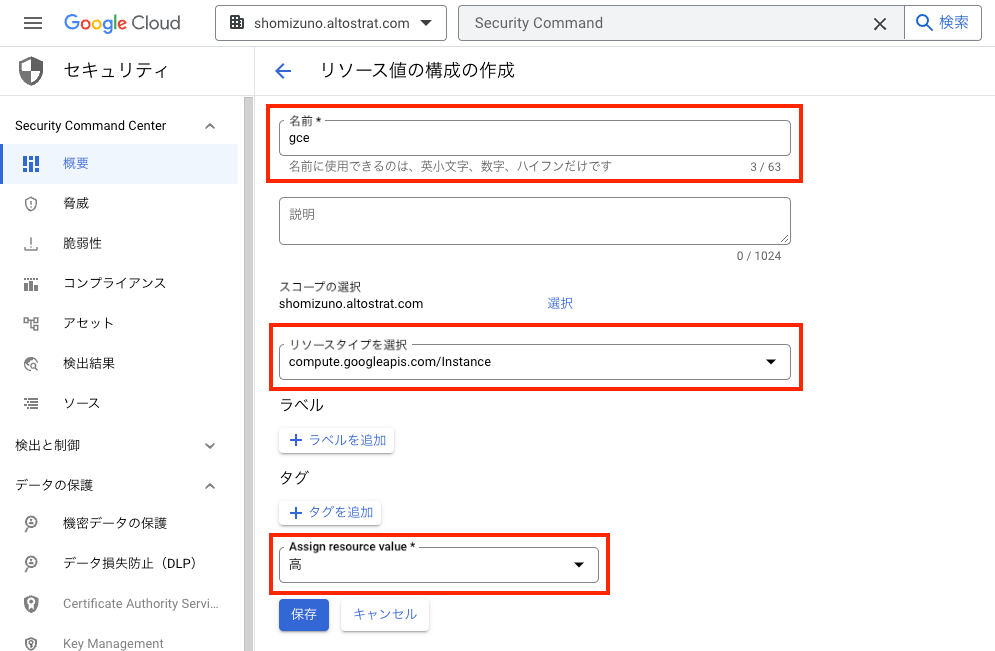Click the 検出結果 search-globe icon
Image resolution: width=995 pixels, height=651 pixels.
coord(31,364)
